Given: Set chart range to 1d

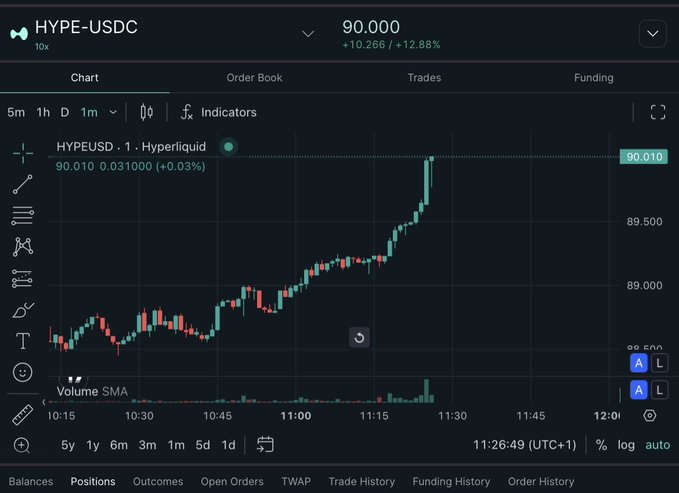Looking at the screenshot, I should point(228,445).
